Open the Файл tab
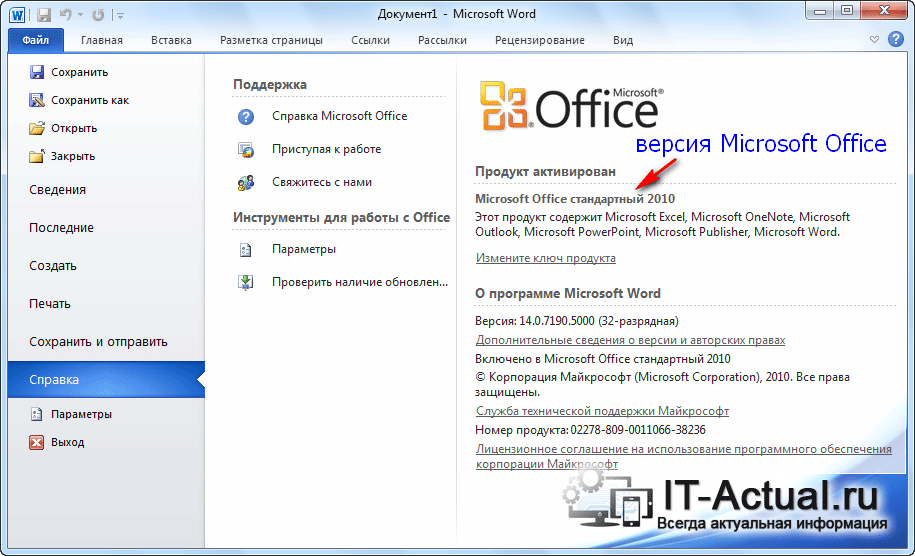This screenshot has height=556, width=915. [x=36, y=40]
